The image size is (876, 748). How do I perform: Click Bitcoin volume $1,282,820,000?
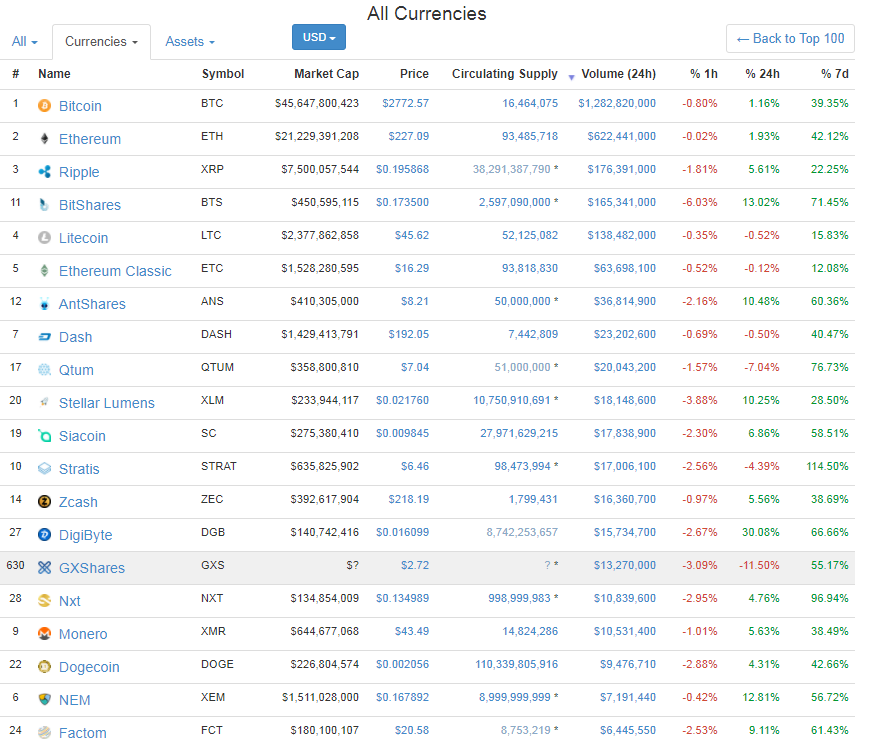pyautogui.click(x=617, y=103)
